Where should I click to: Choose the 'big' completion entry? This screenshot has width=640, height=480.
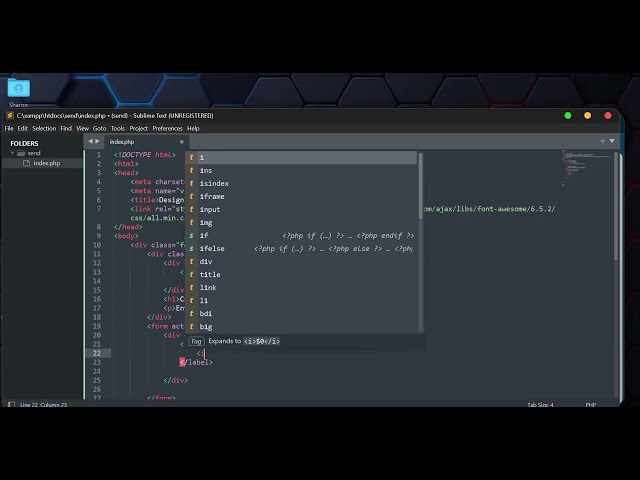pos(301,327)
